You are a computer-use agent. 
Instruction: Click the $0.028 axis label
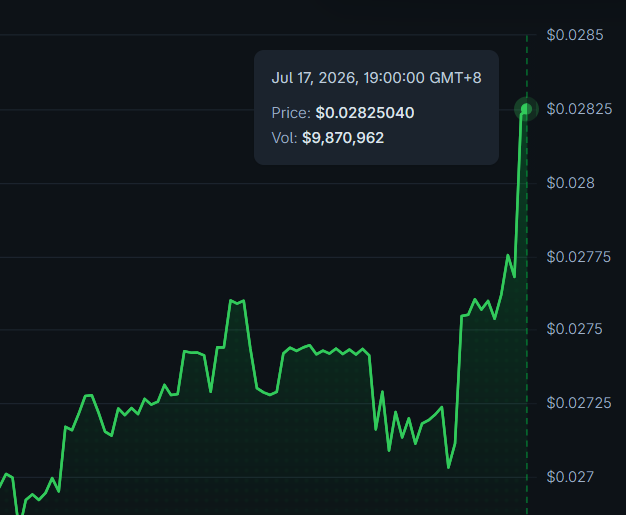[571, 183]
